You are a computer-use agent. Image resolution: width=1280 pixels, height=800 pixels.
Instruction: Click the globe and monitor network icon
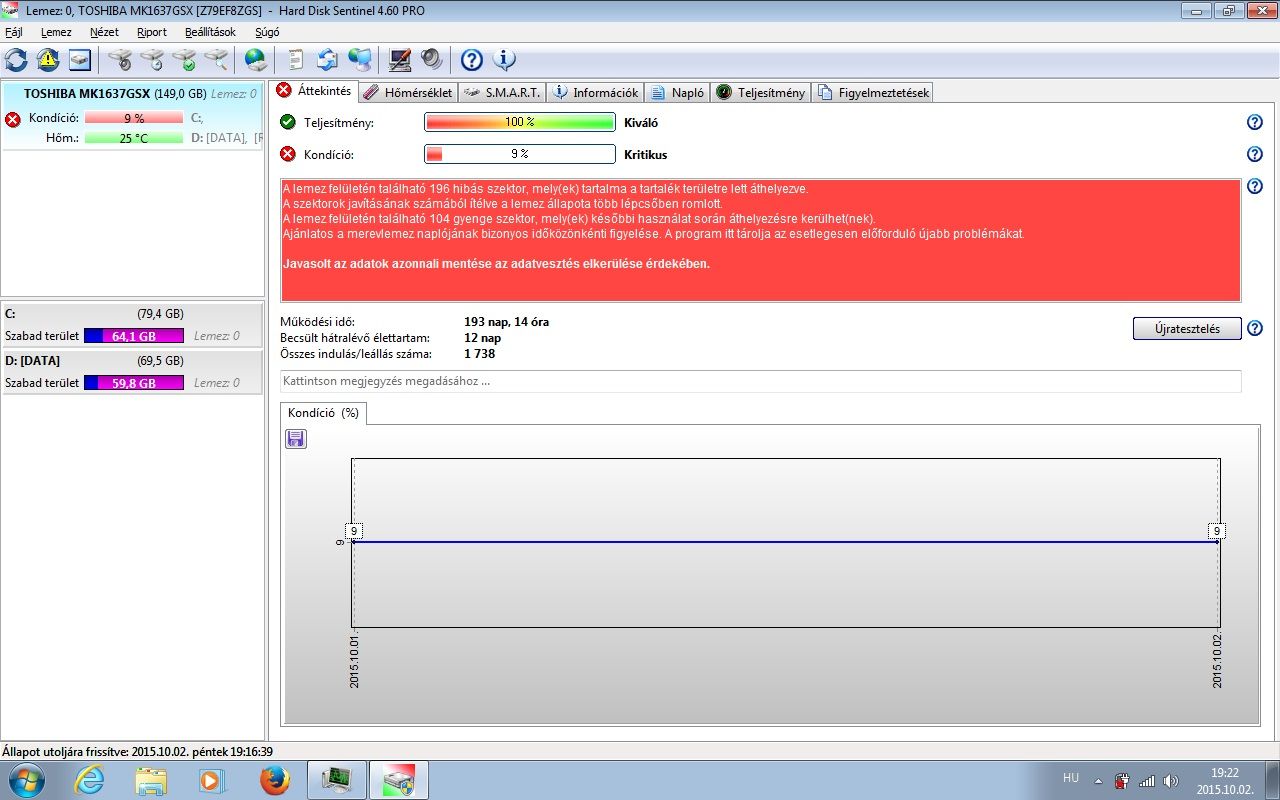[360, 60]
